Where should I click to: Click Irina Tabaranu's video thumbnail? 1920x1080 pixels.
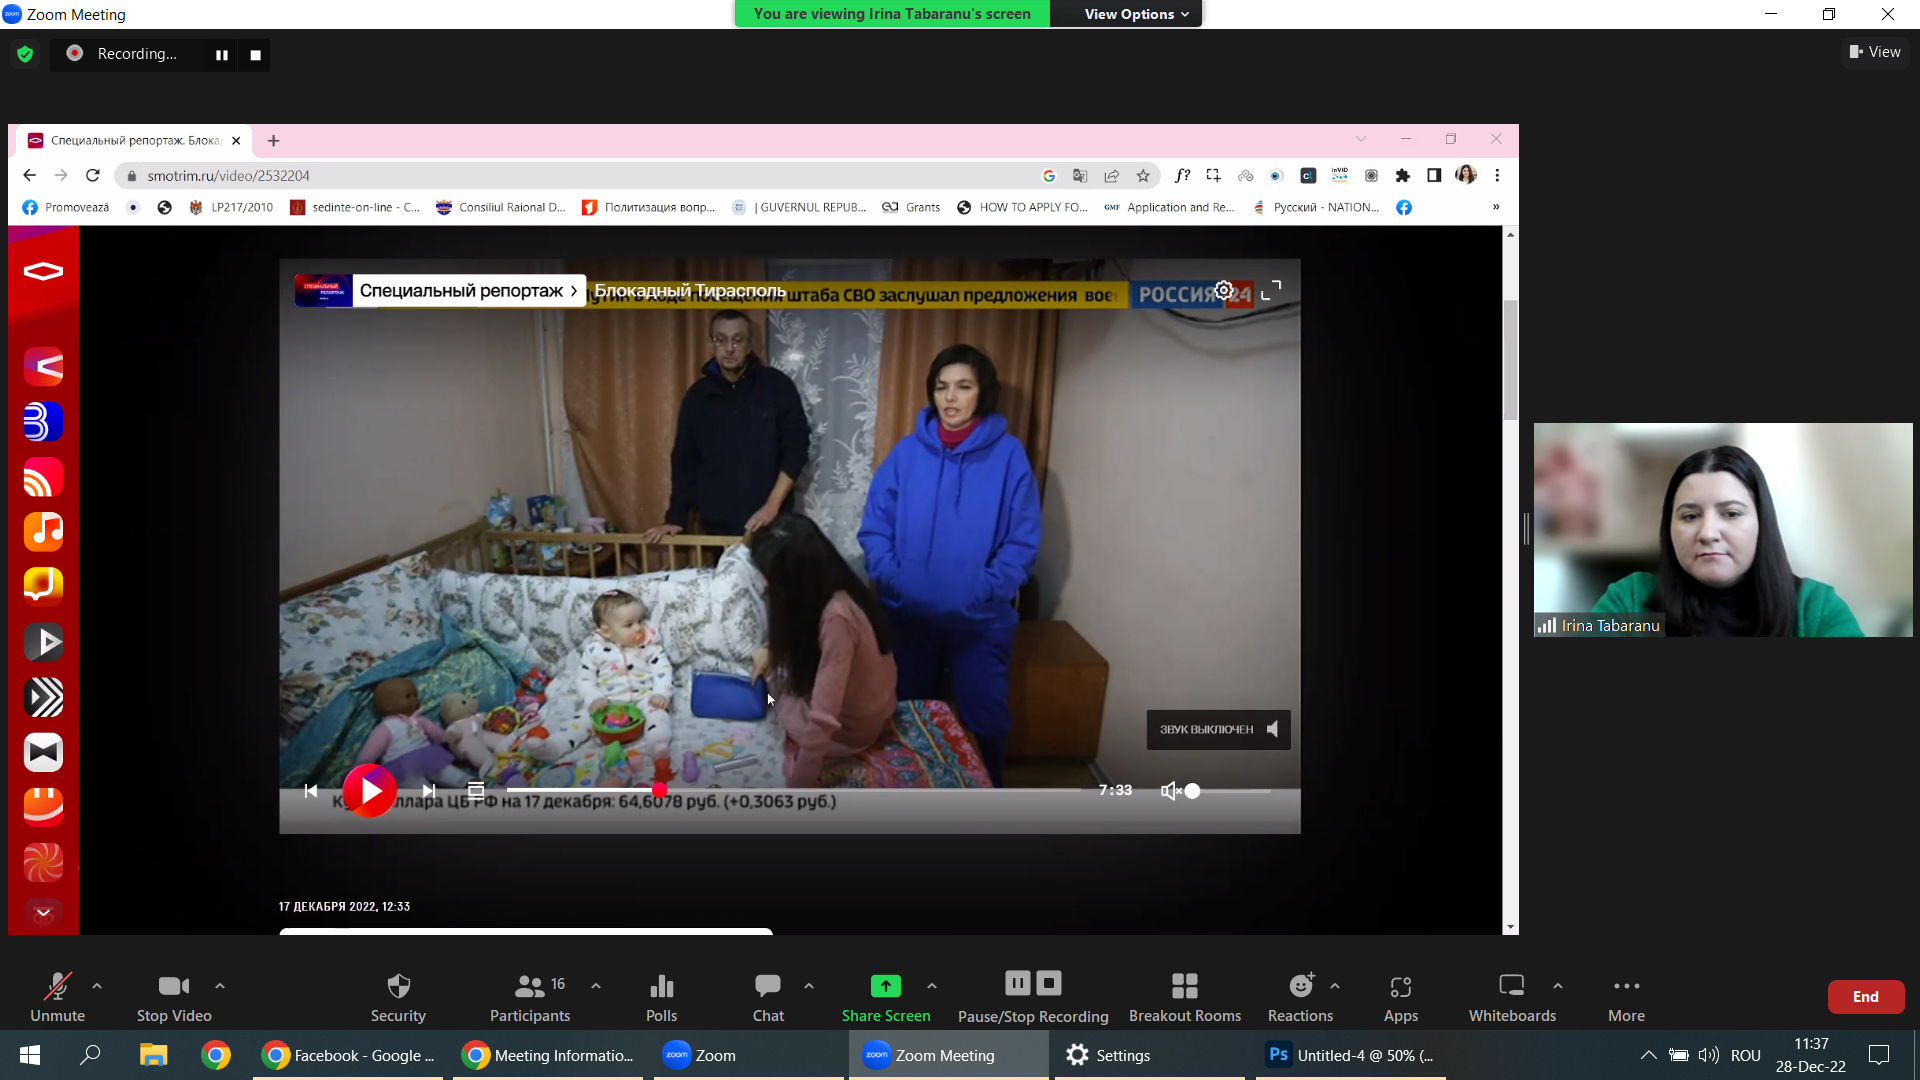1723,530
